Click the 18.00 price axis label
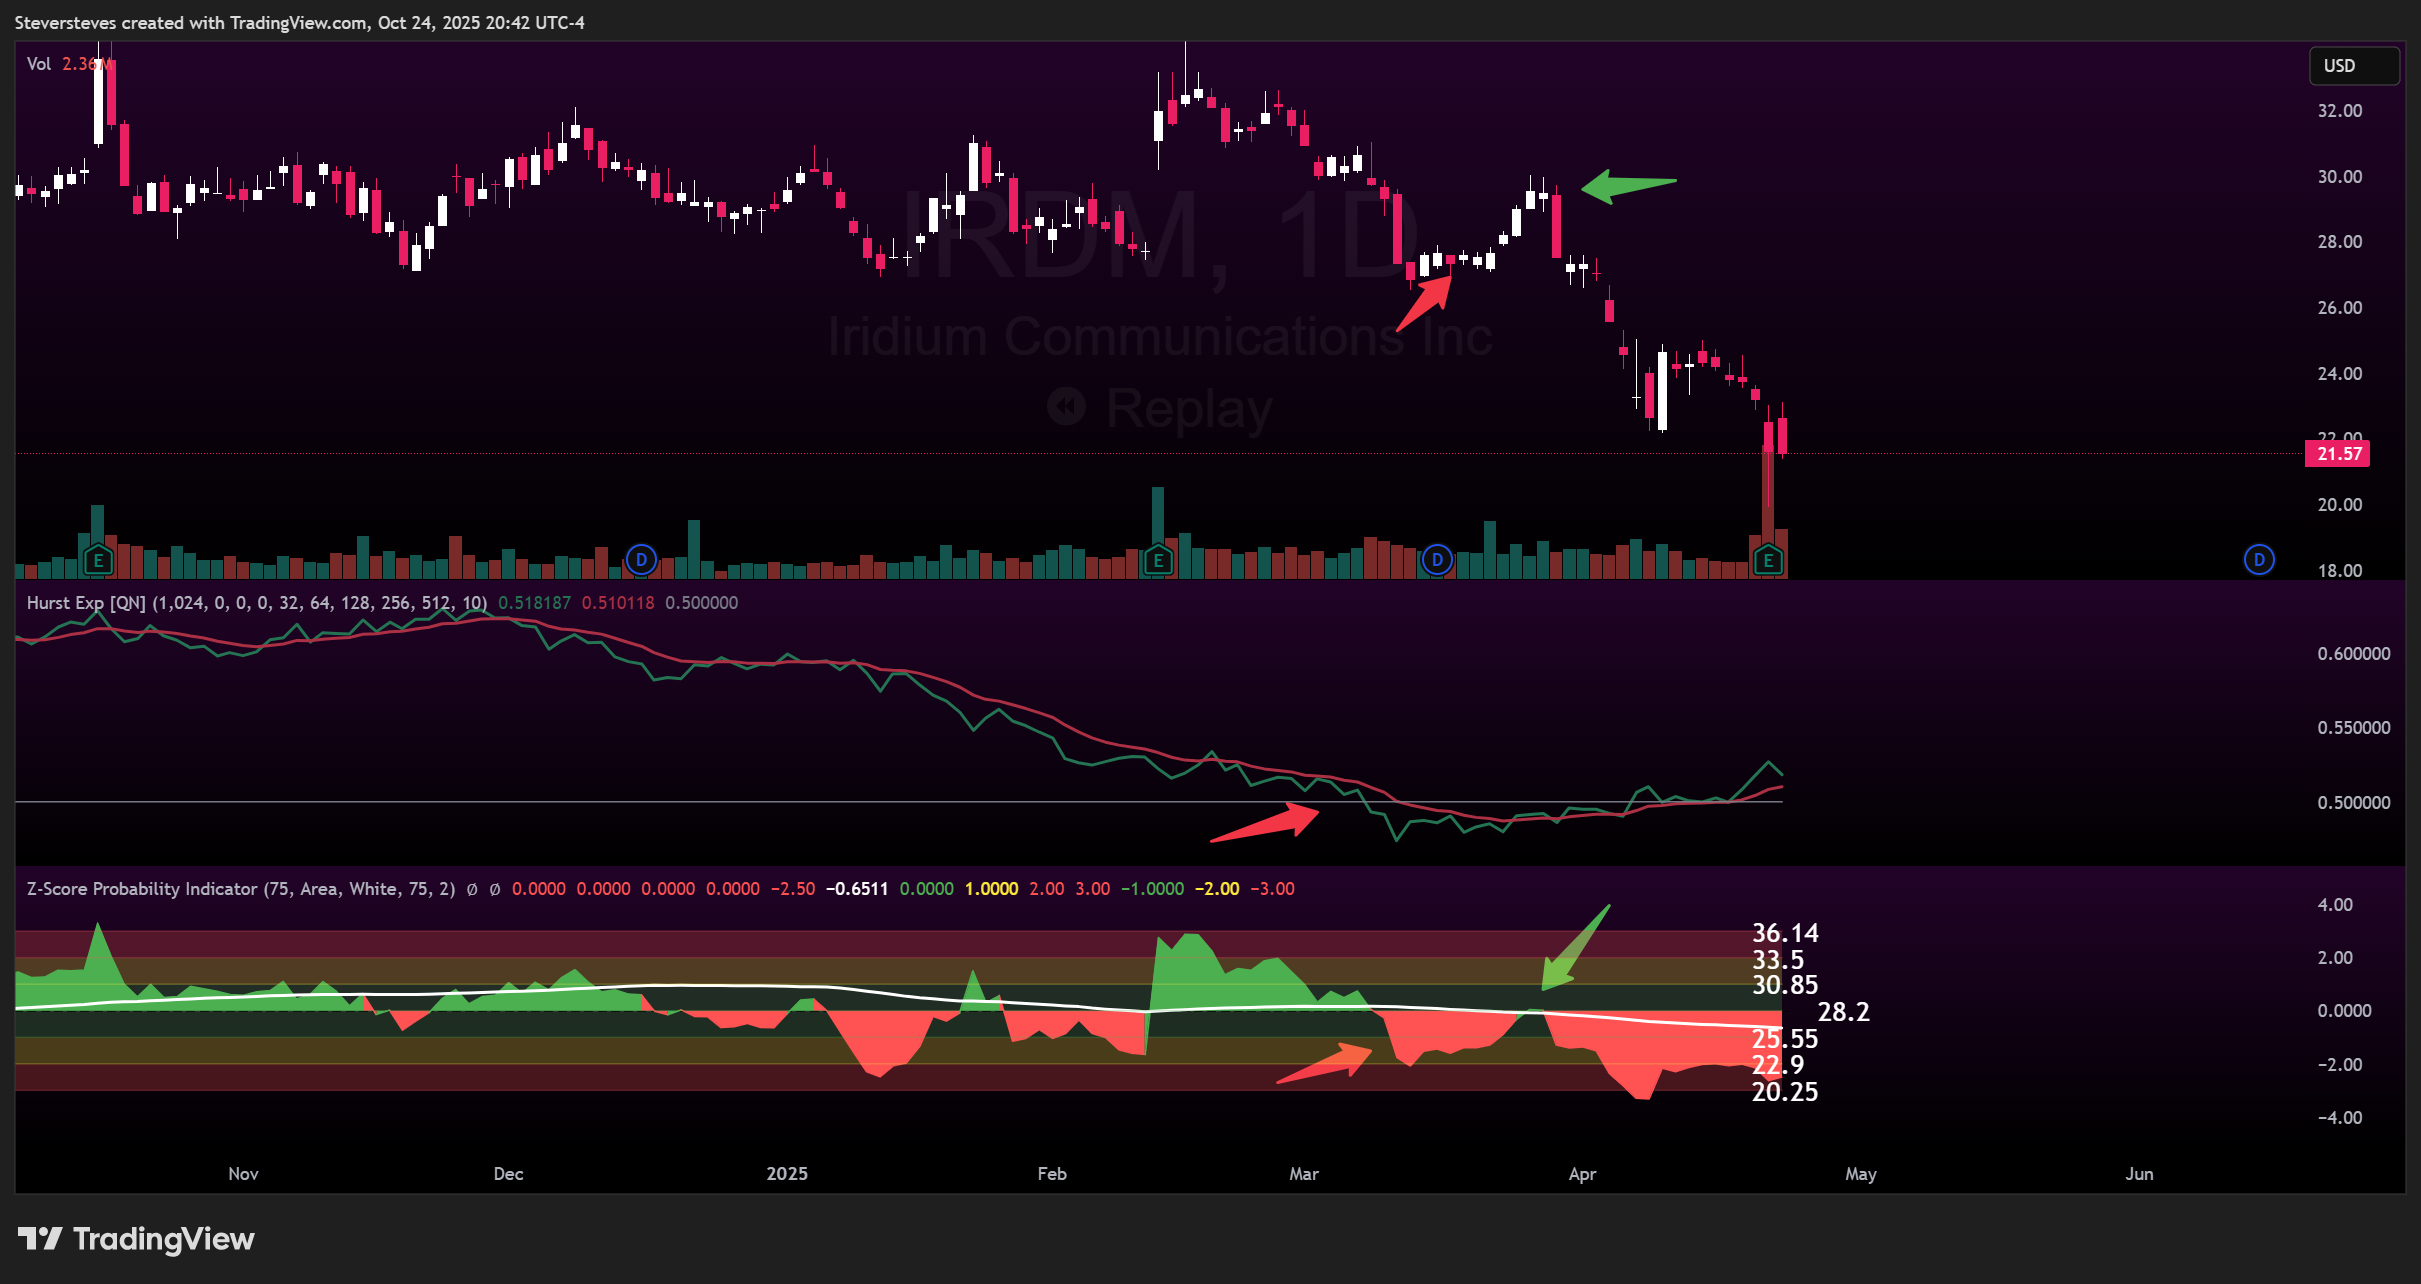The height and width of the screenshot is (1284, 2421). 2340,571
